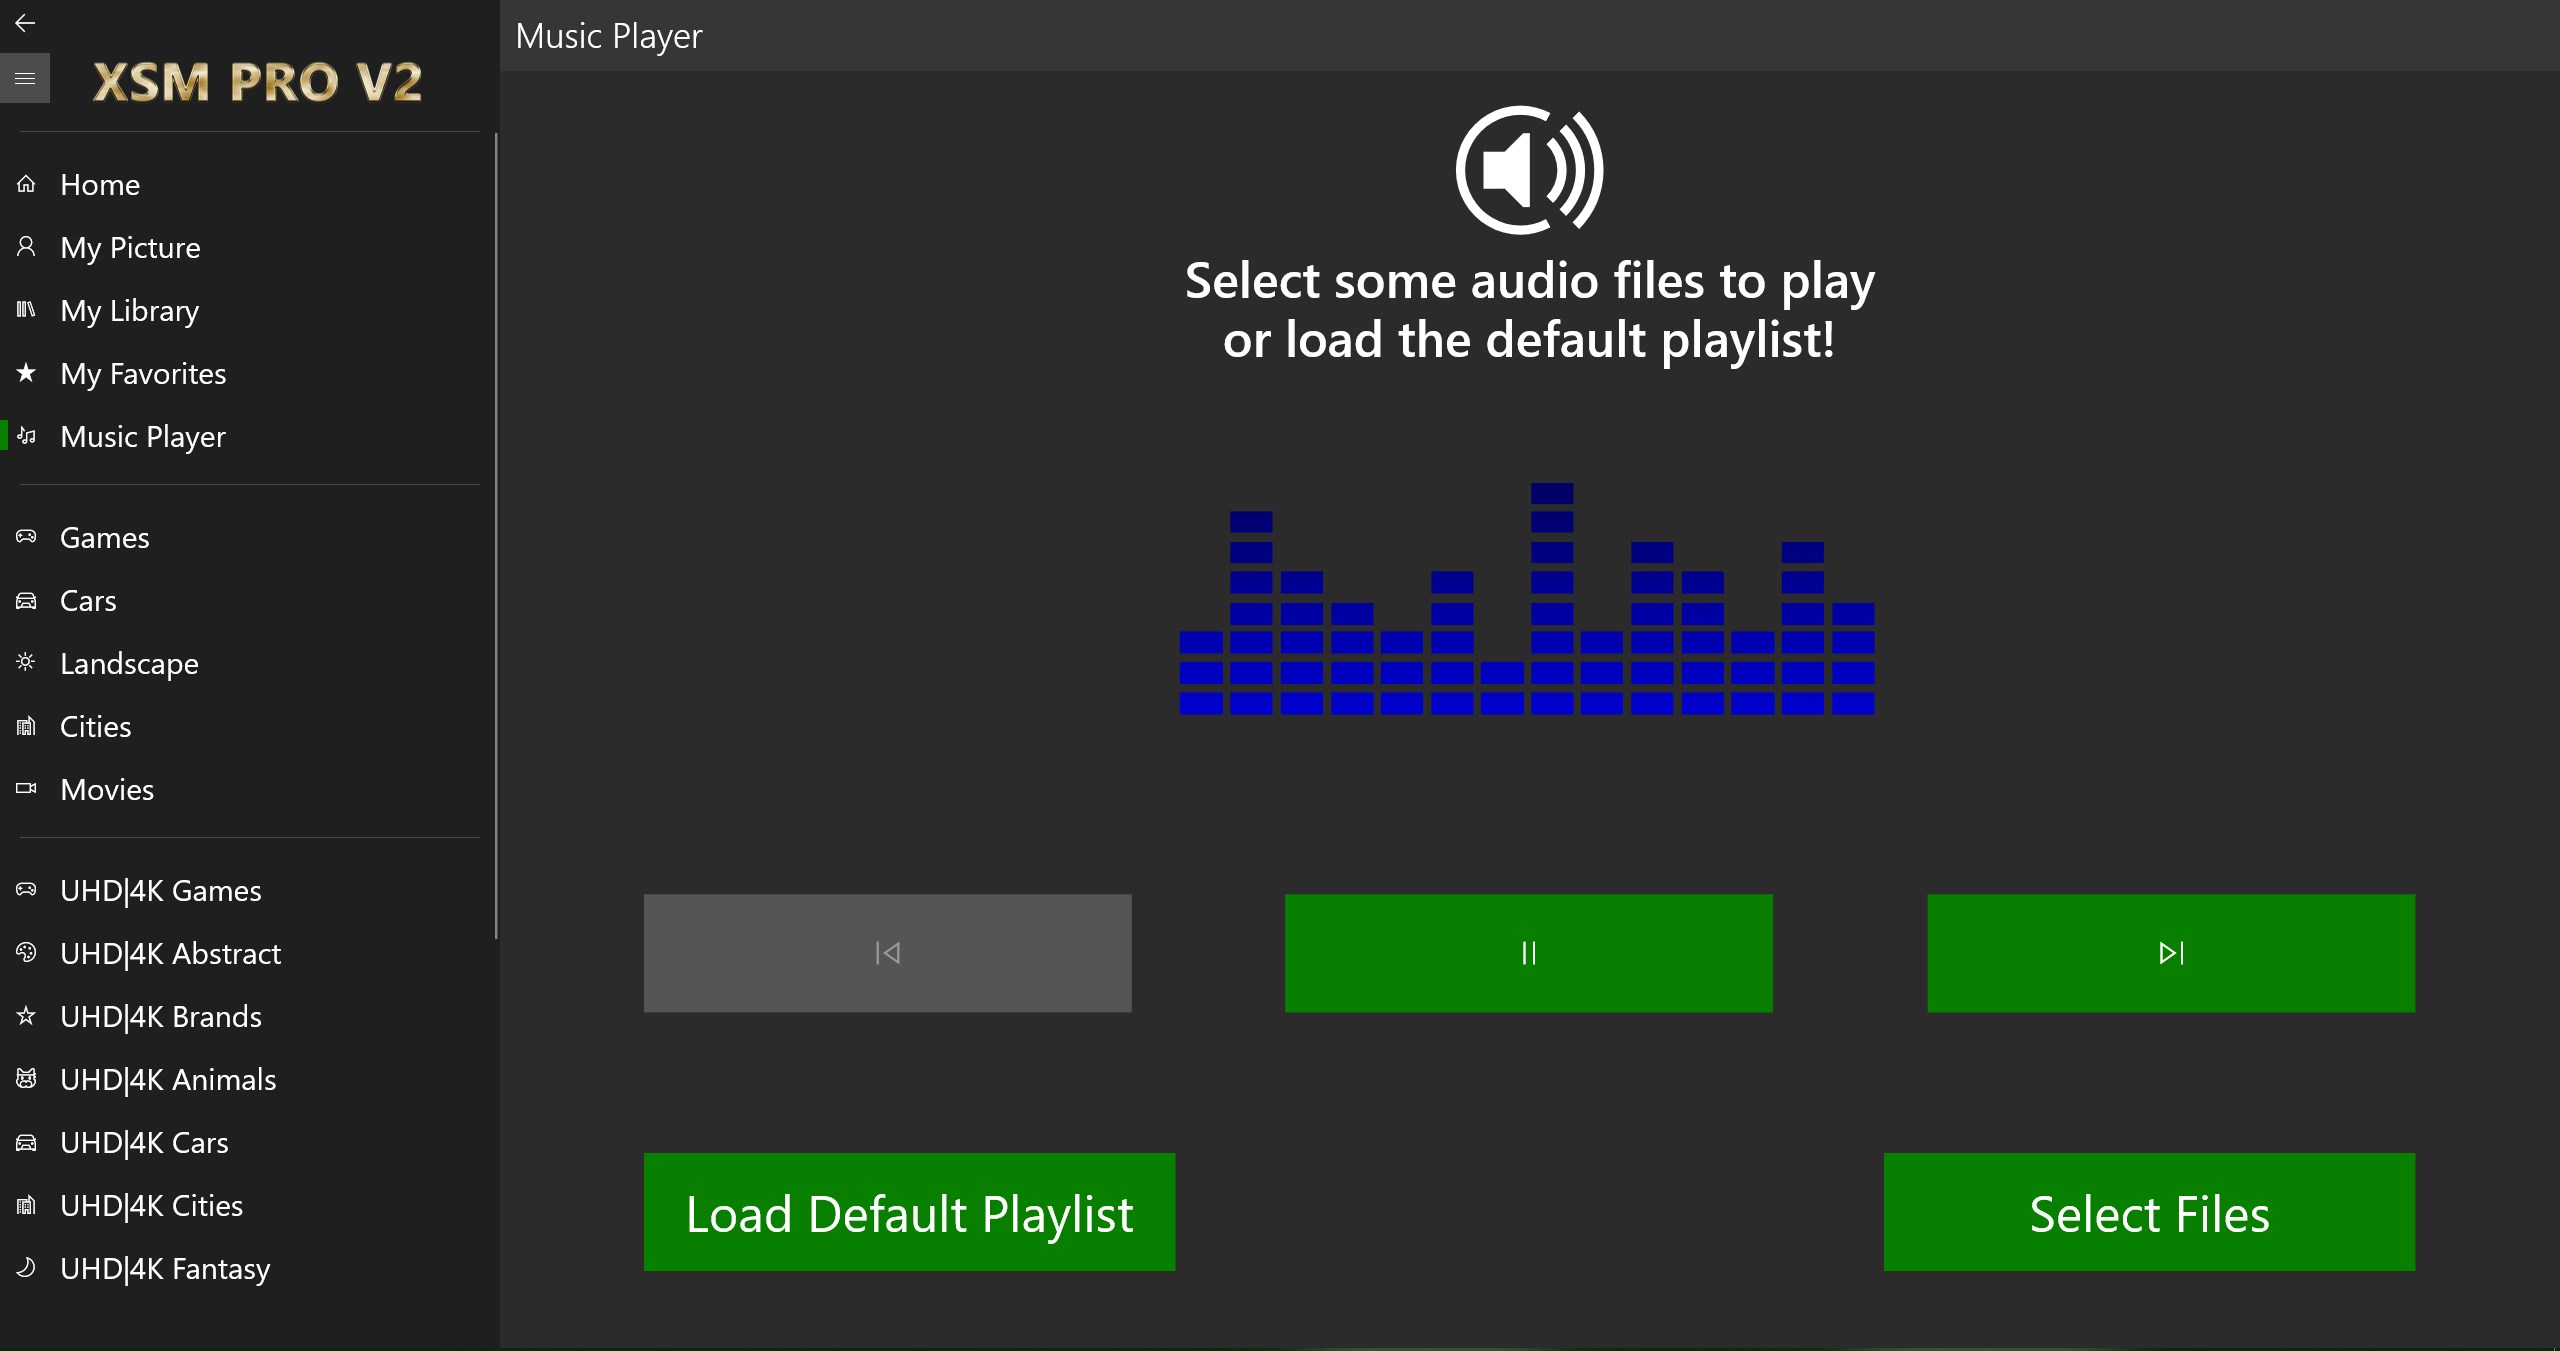Click the Movies camera icon
Image resolution: width=2560 pixels, height=1351 pixels.
[26, 789]
